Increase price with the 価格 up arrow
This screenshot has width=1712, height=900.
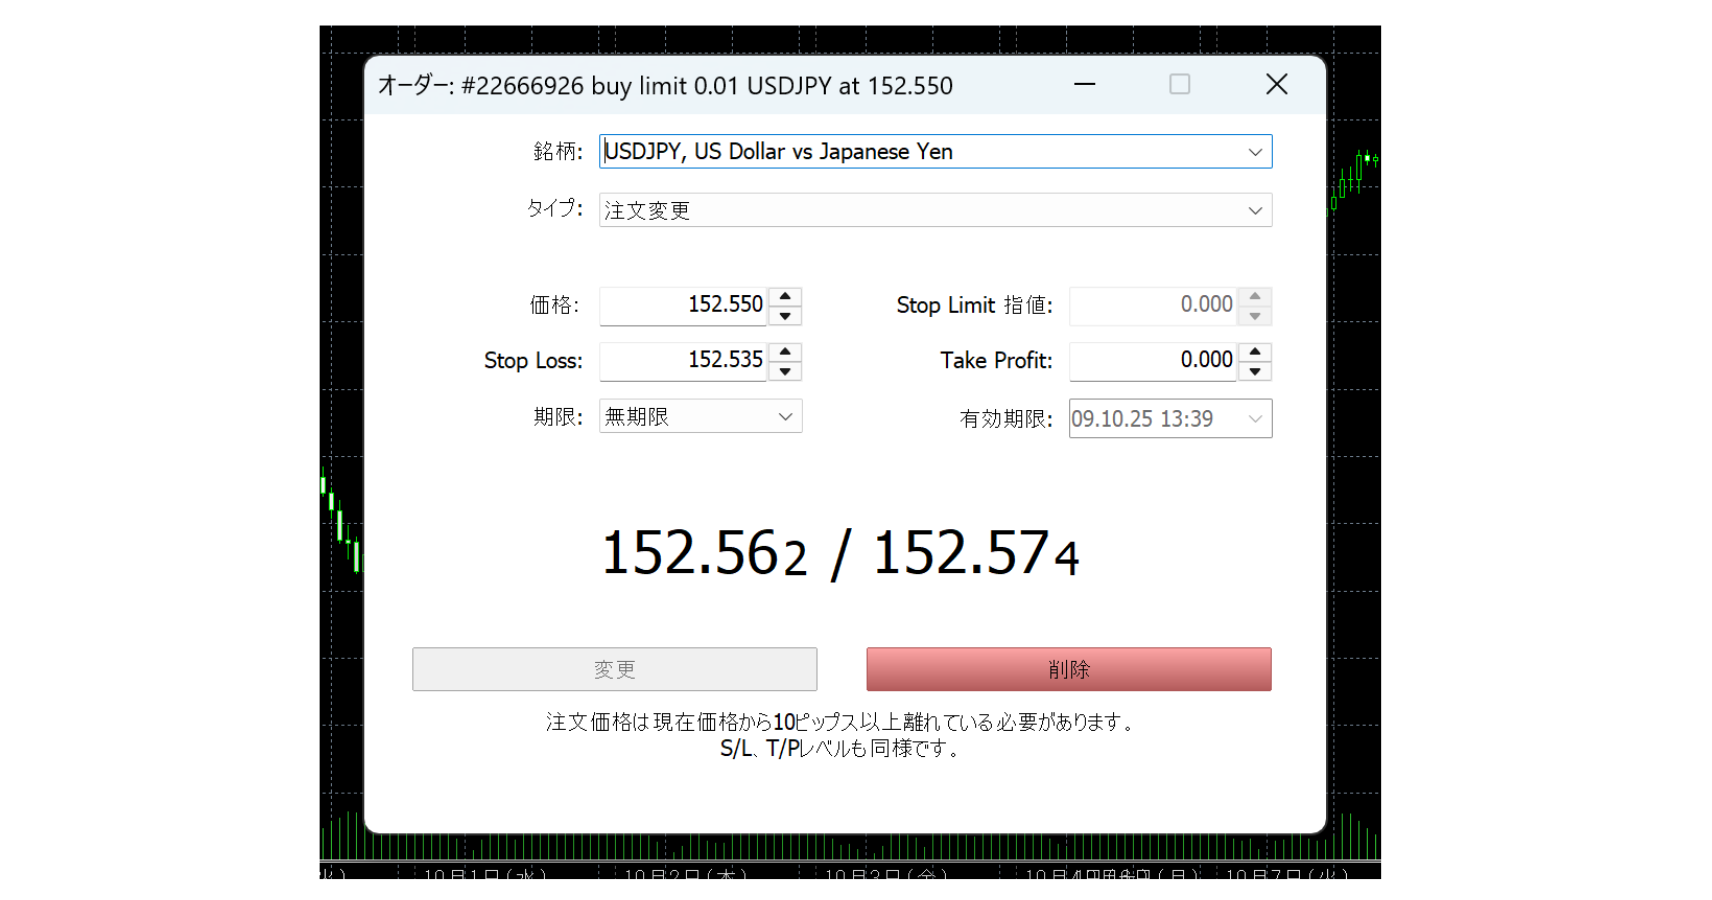tap(785, 296)
